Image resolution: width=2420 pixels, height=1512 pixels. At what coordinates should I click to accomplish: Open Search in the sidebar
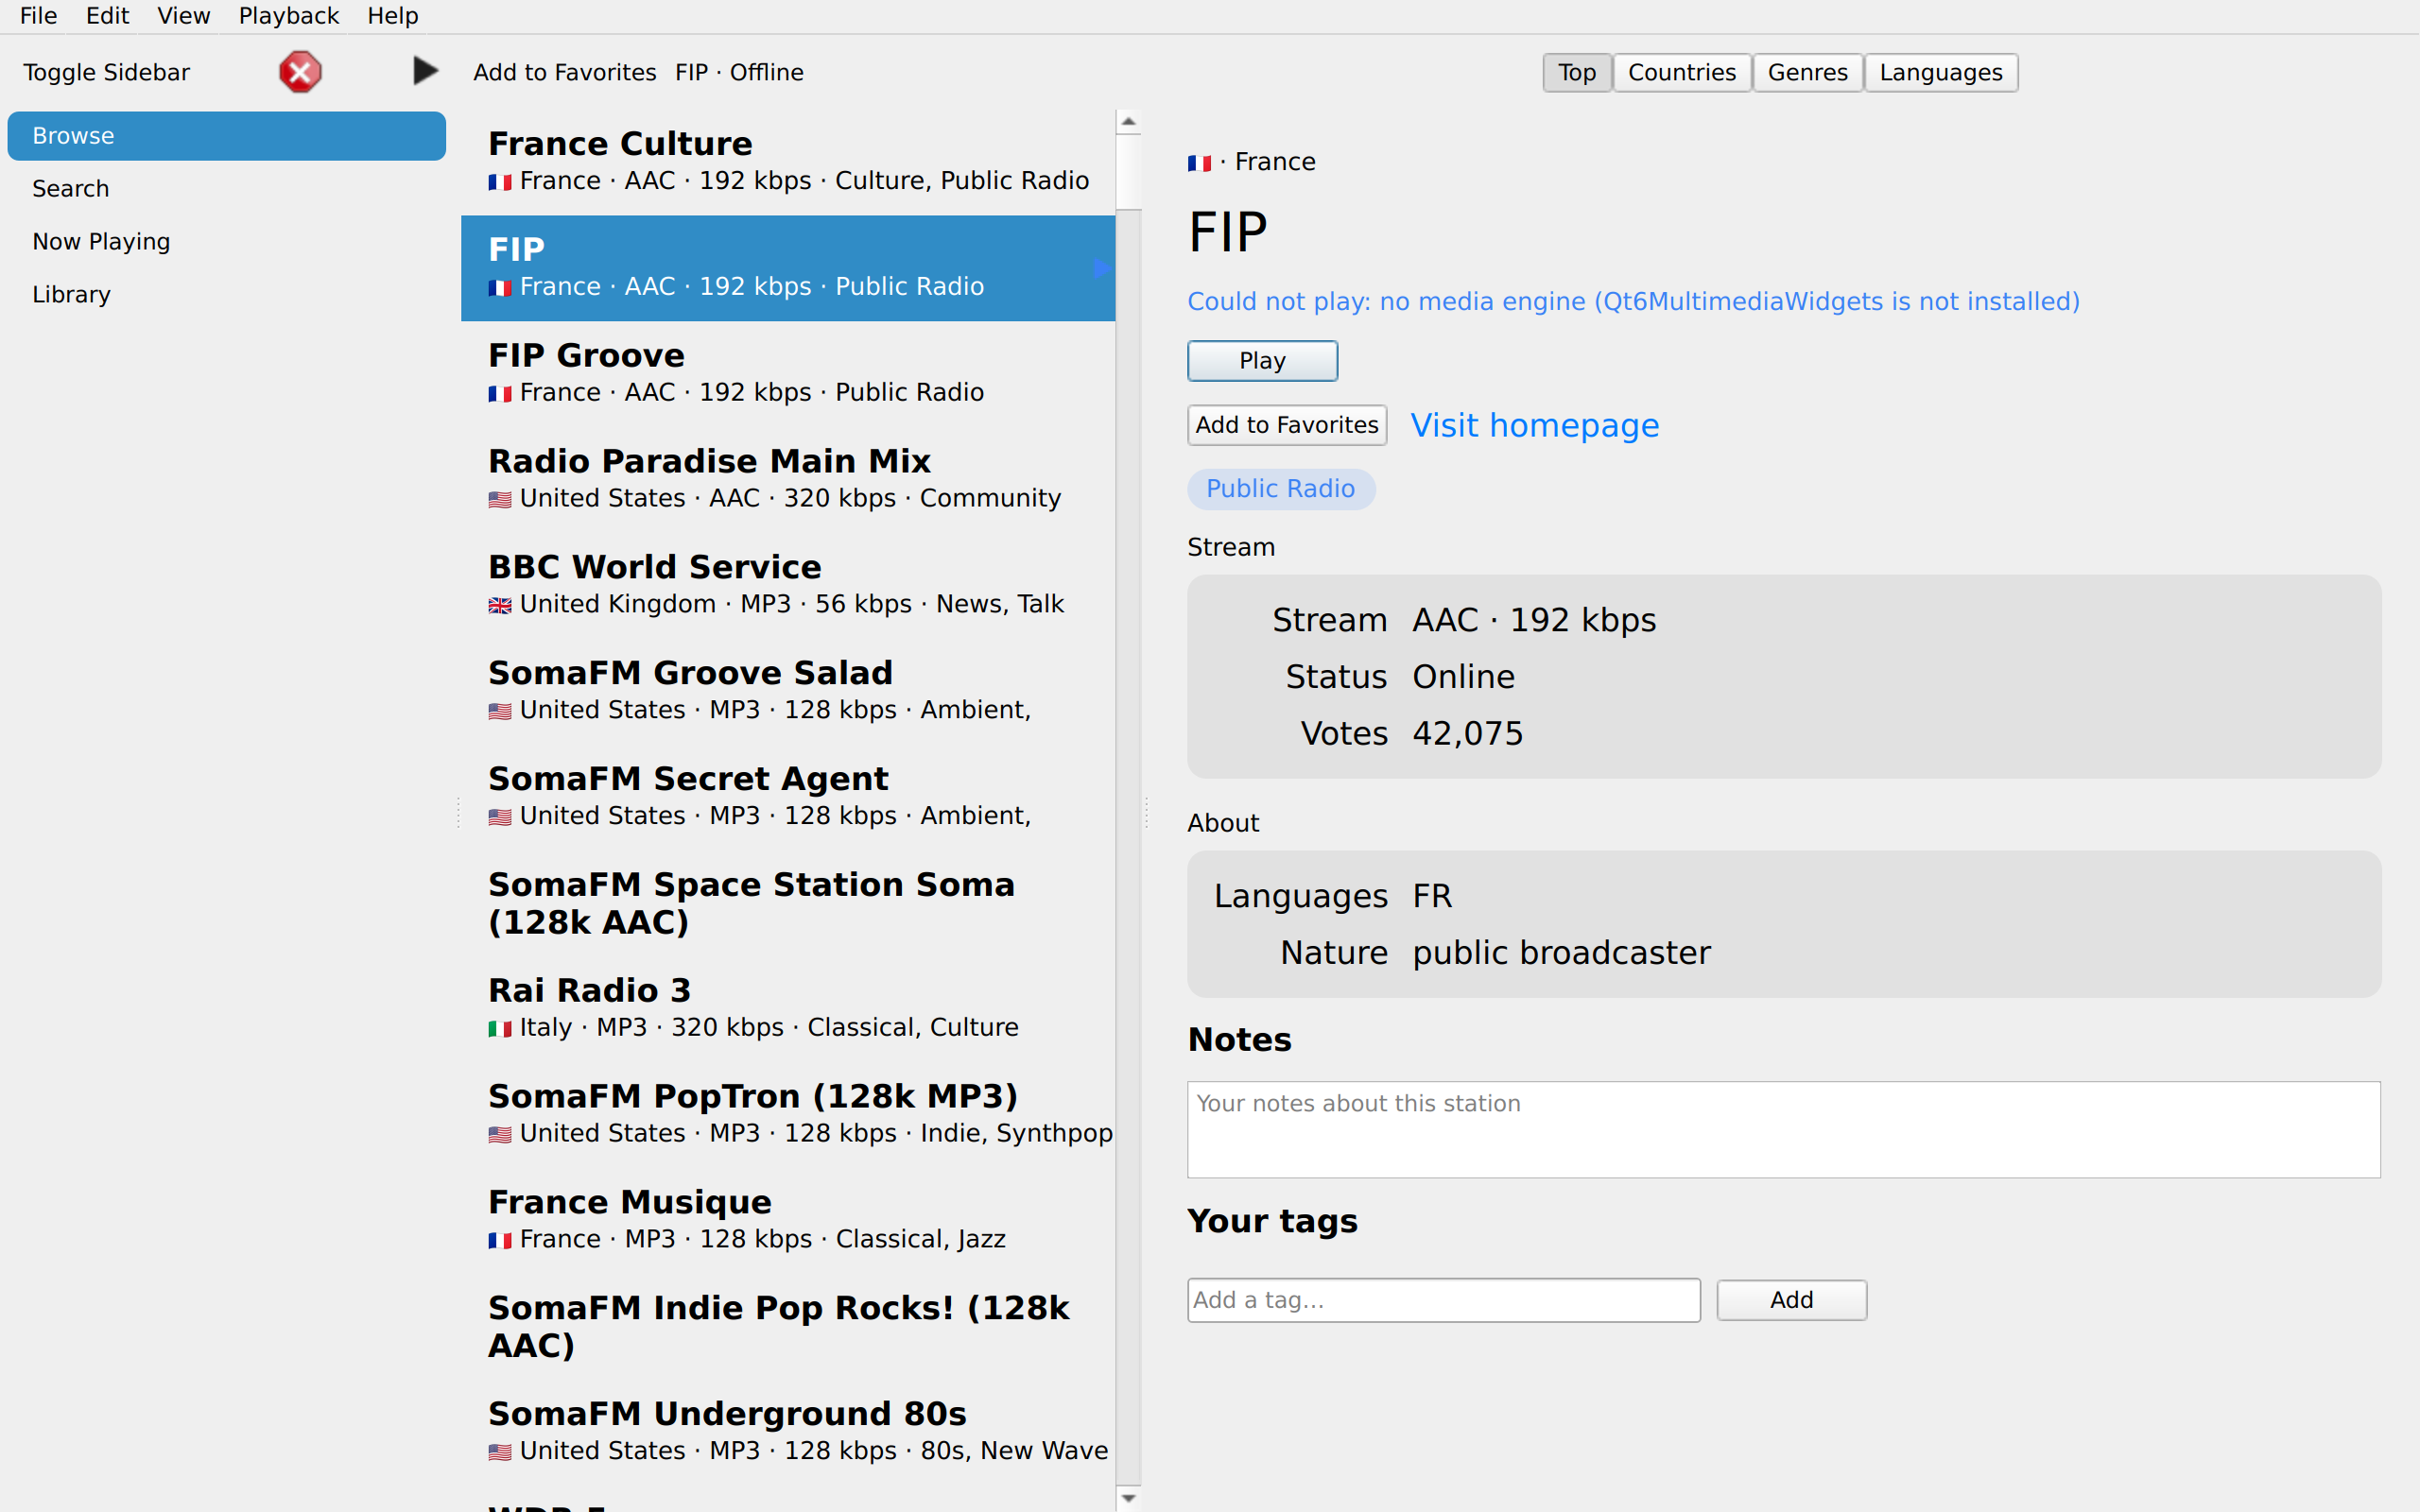coord(227,189)
